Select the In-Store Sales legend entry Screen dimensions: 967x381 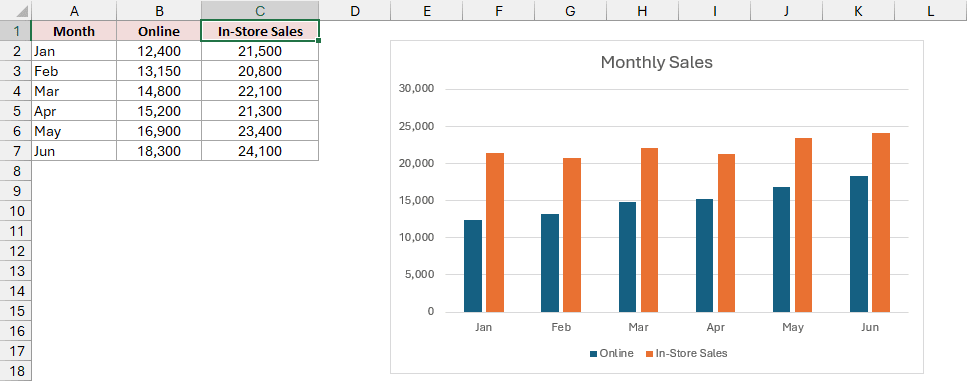[x=686, y=354]
